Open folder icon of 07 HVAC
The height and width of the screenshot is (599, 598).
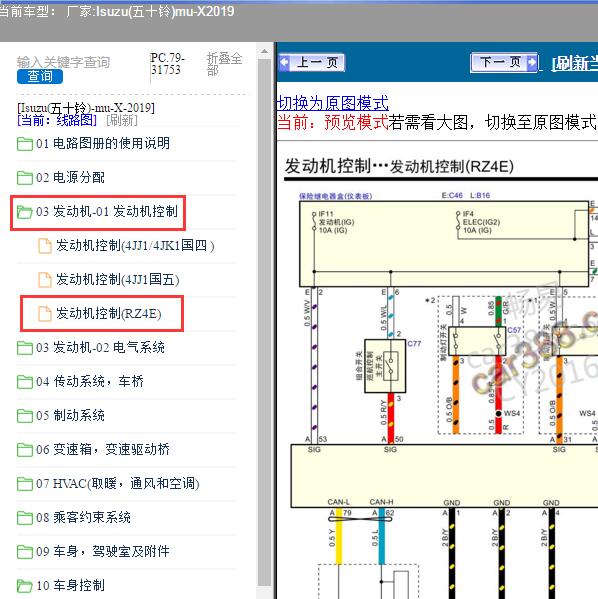pos(25,484)
